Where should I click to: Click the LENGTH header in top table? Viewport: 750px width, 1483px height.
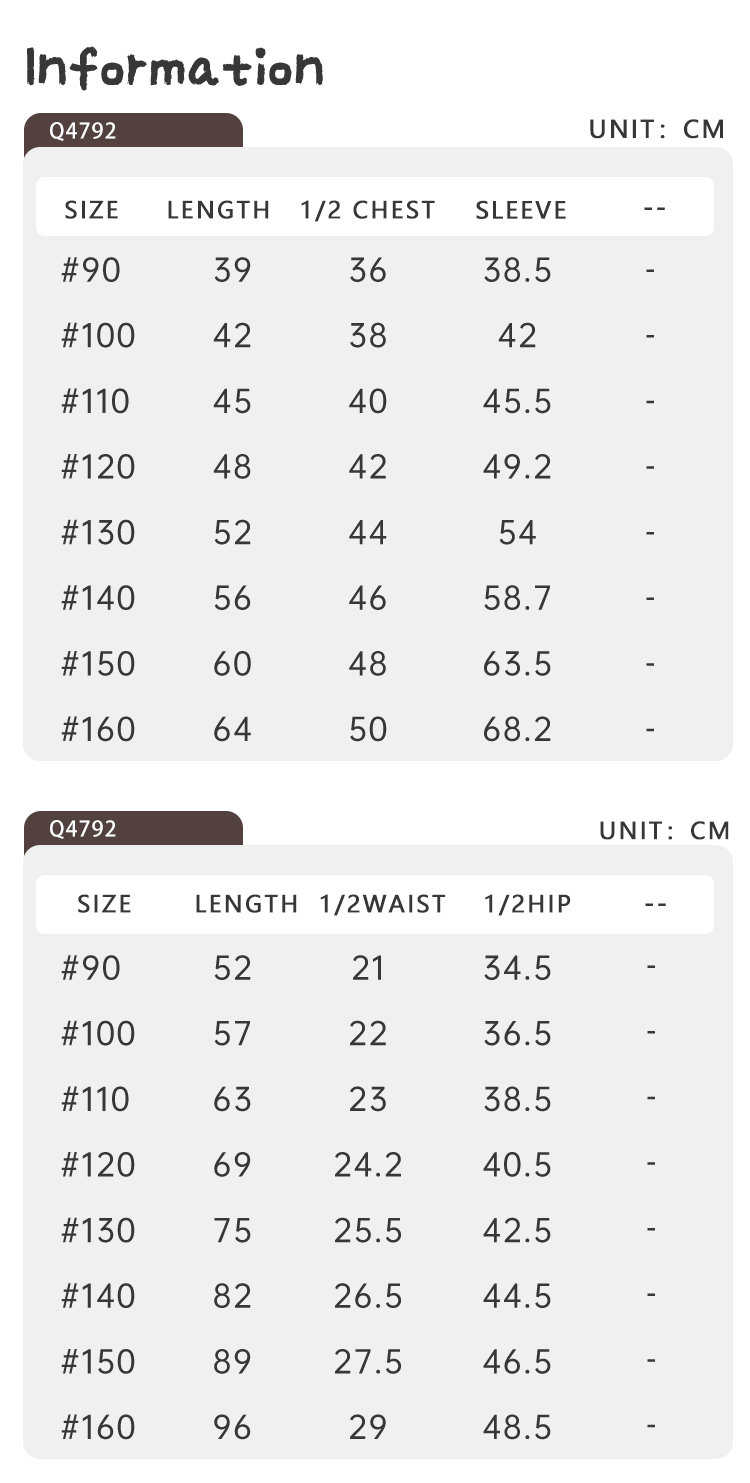(219, 210)
